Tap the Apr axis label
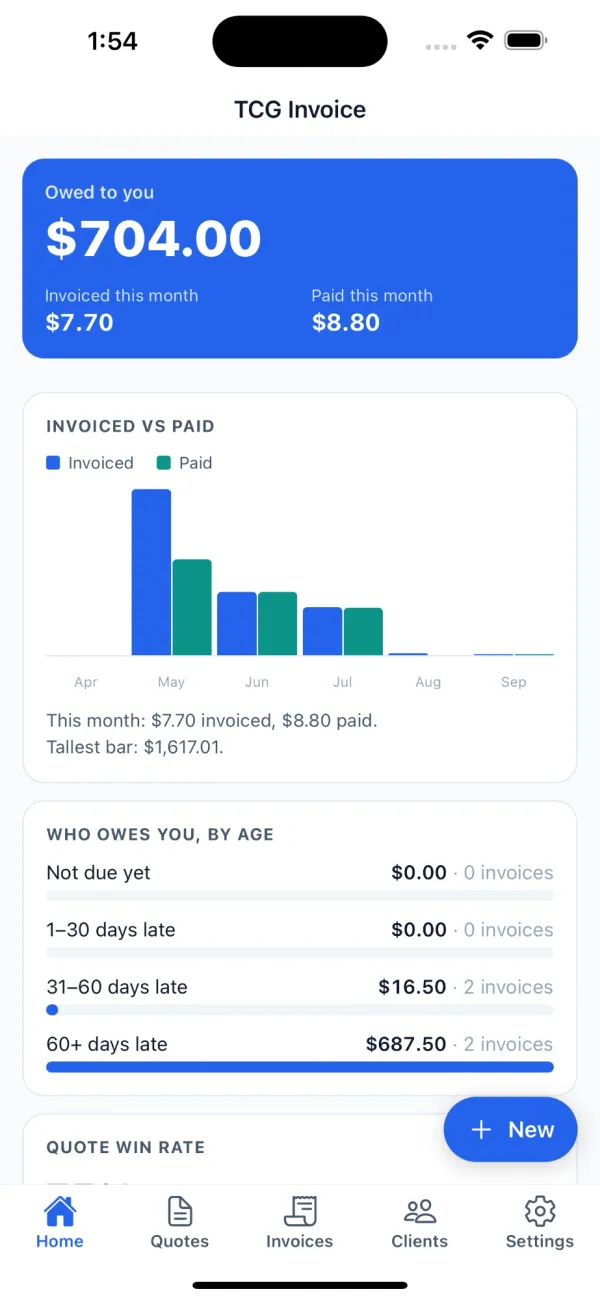Screen dimensions: 600x1300 click(x=86, y=682)
